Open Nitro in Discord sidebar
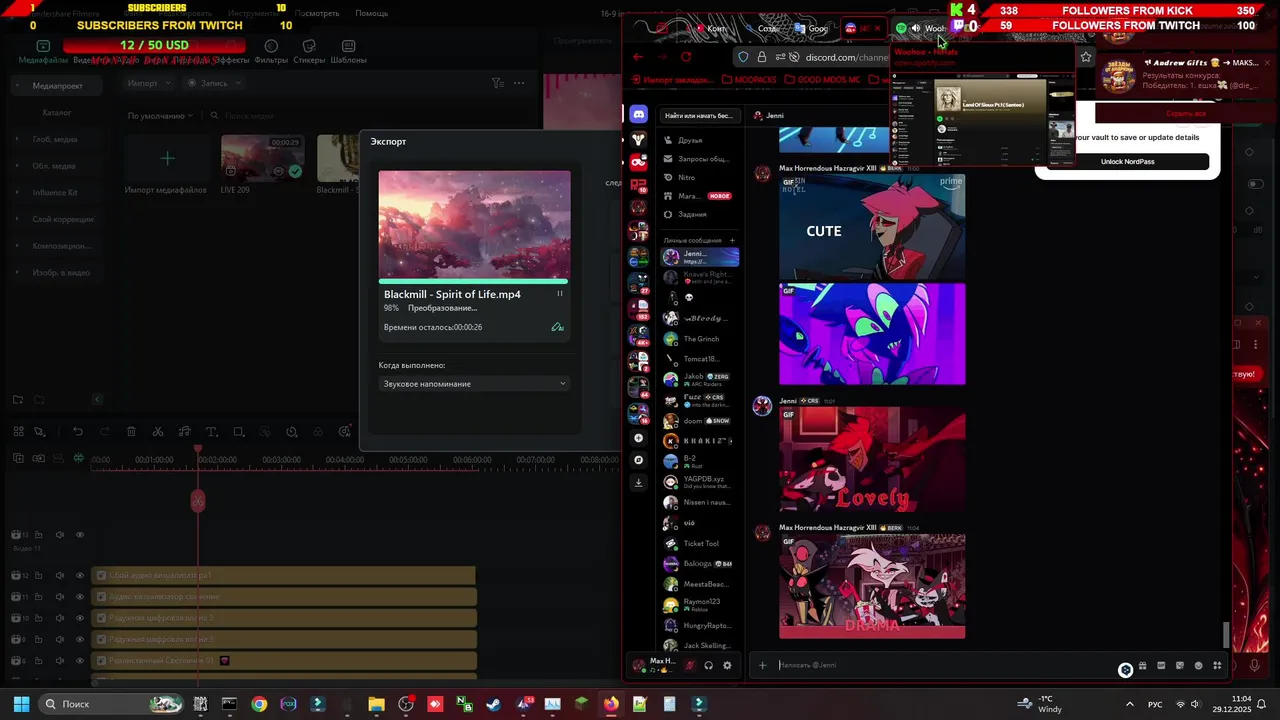Screen dimensions: 1280x720 700,177
